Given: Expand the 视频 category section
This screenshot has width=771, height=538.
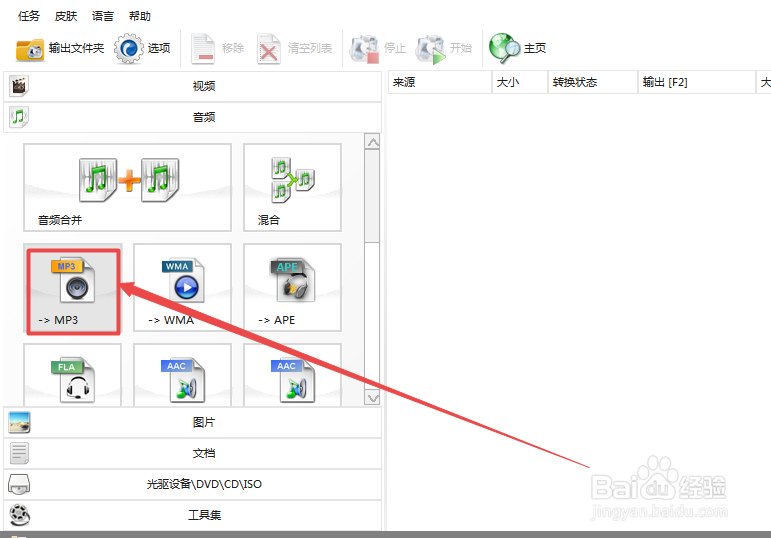Looking at the screenshot, I should tap(193, 86).
